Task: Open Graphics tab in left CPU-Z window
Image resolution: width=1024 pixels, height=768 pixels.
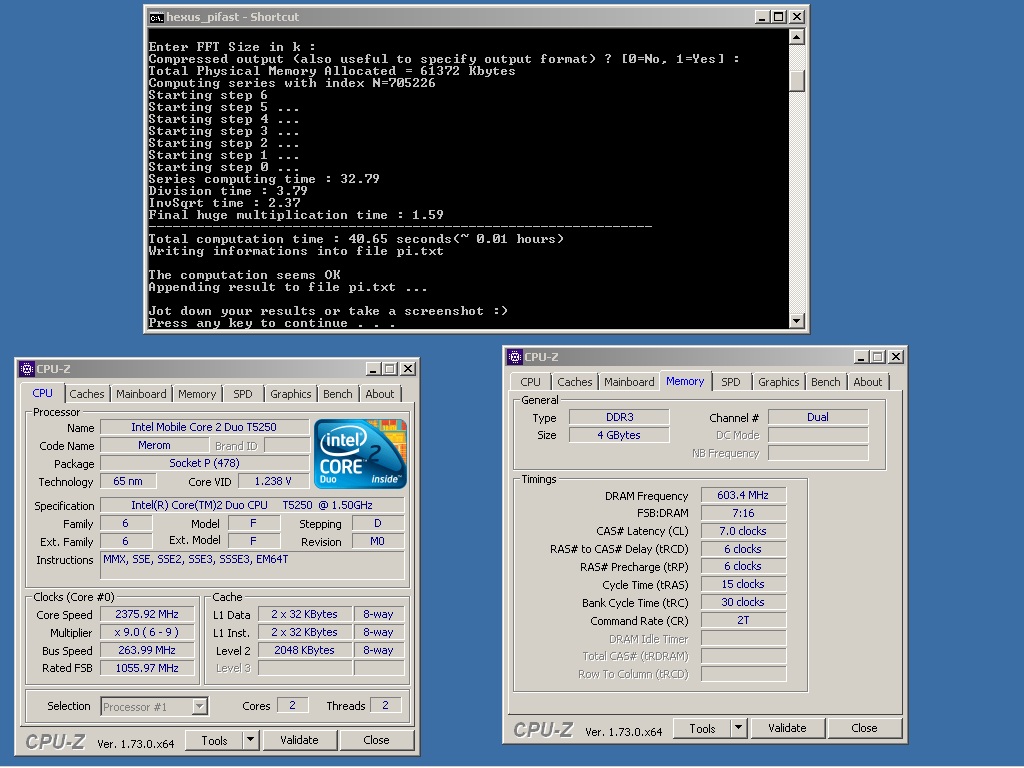Action: pyautogui.click(x=291, y=394)
